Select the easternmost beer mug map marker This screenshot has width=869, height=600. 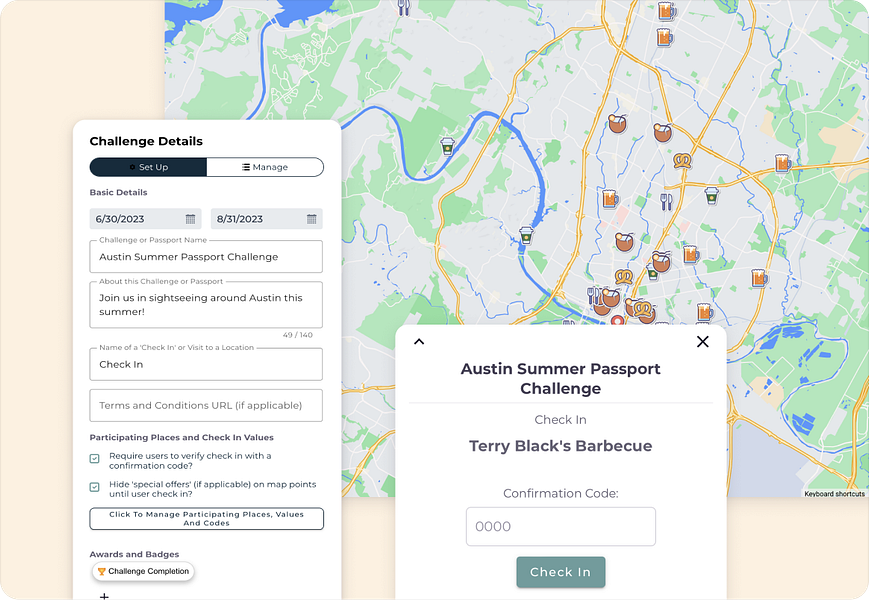pos(783,163)
